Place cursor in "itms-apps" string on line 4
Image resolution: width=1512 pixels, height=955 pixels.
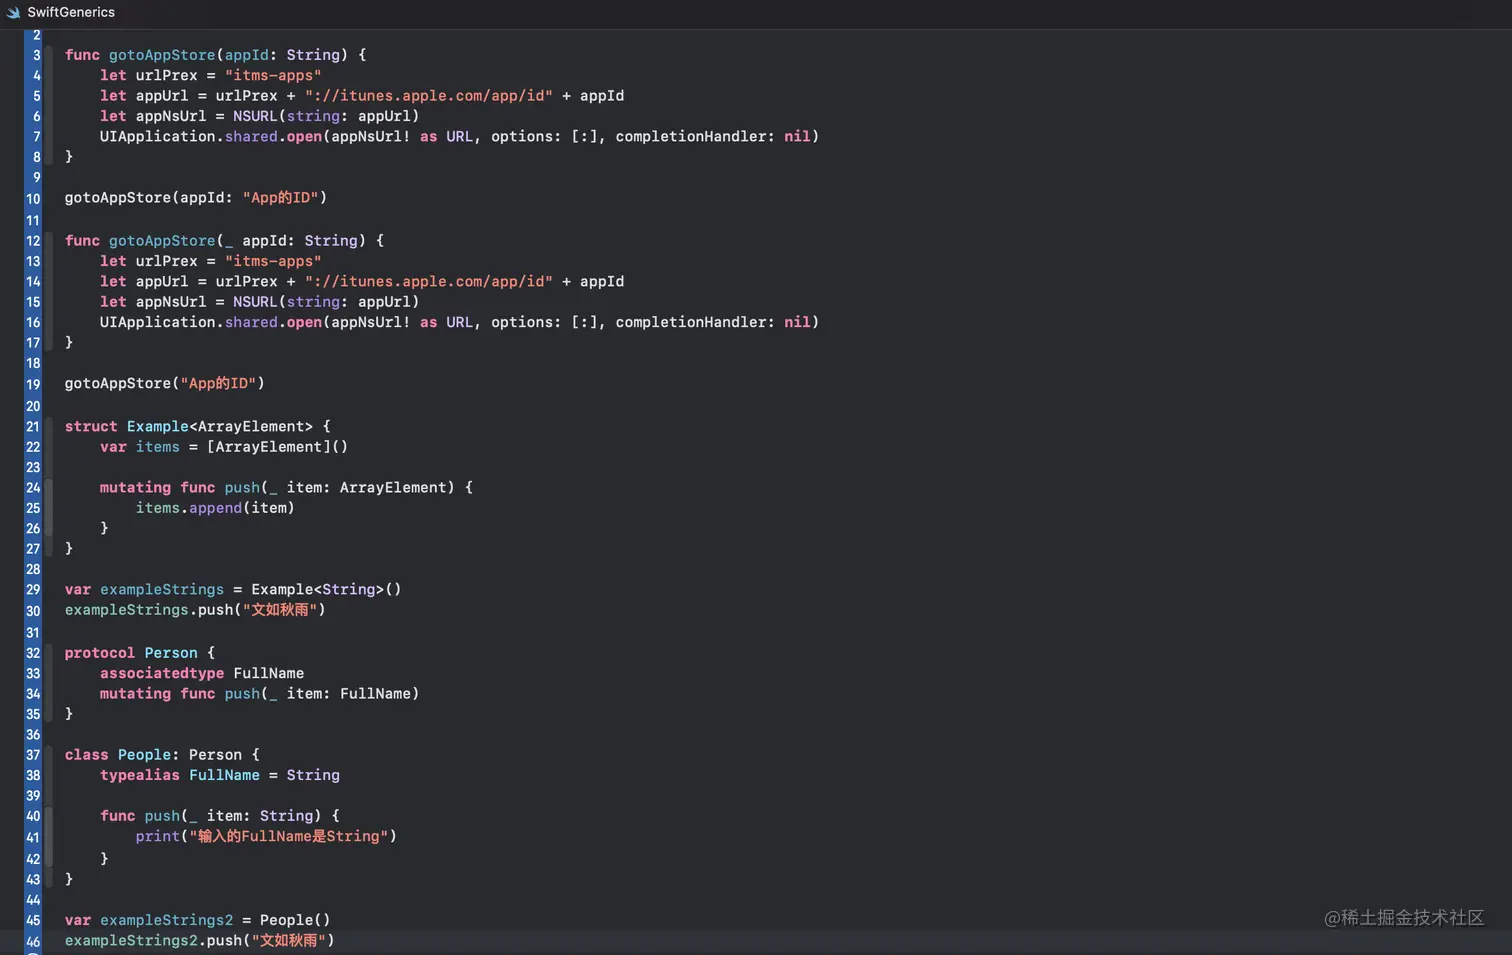273,75
